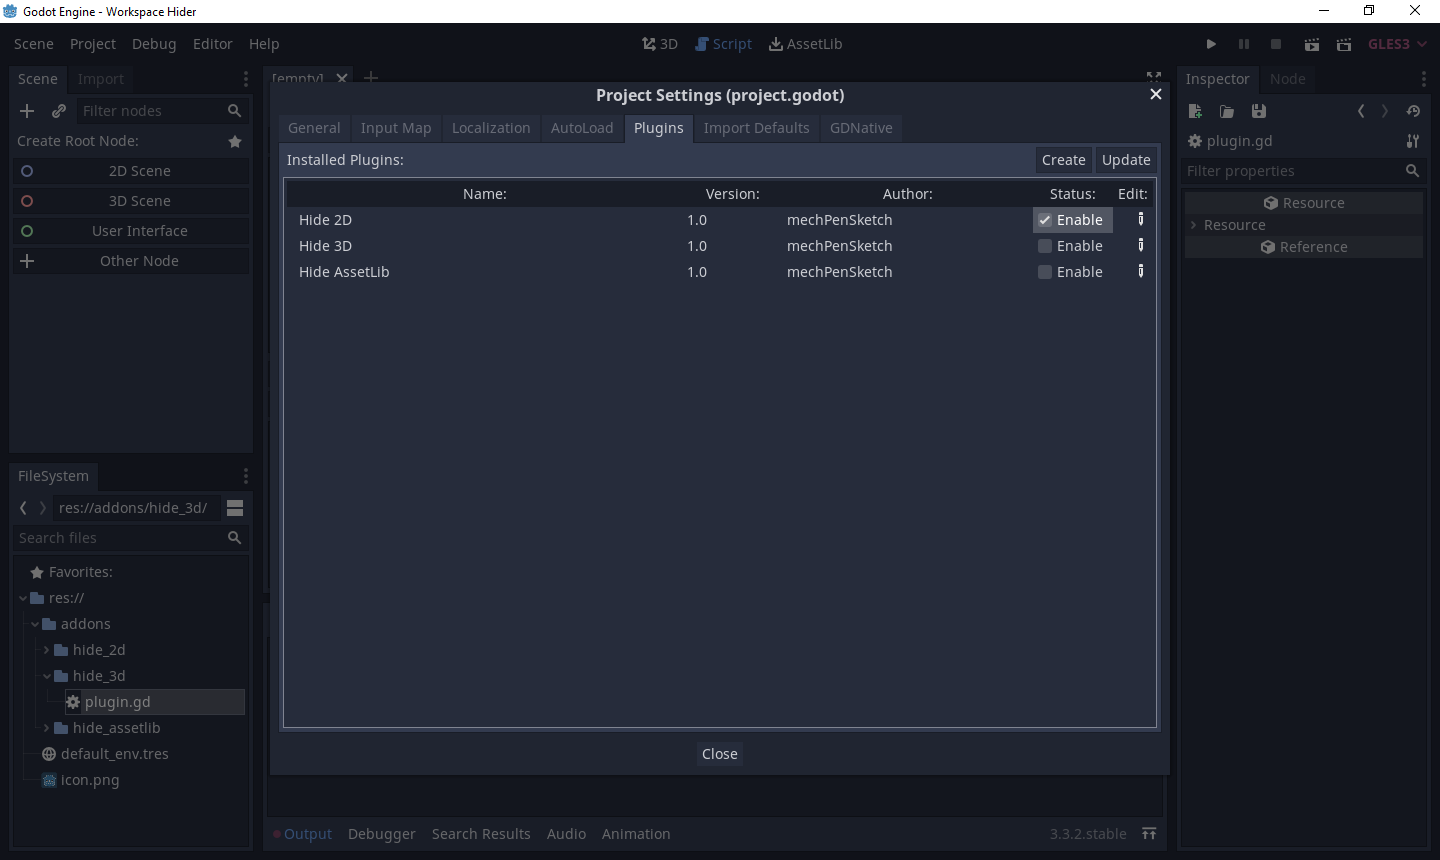Screen dimensions: 1440x860
Task: Collapse the hide_3d folder
Action: point(47,676)
